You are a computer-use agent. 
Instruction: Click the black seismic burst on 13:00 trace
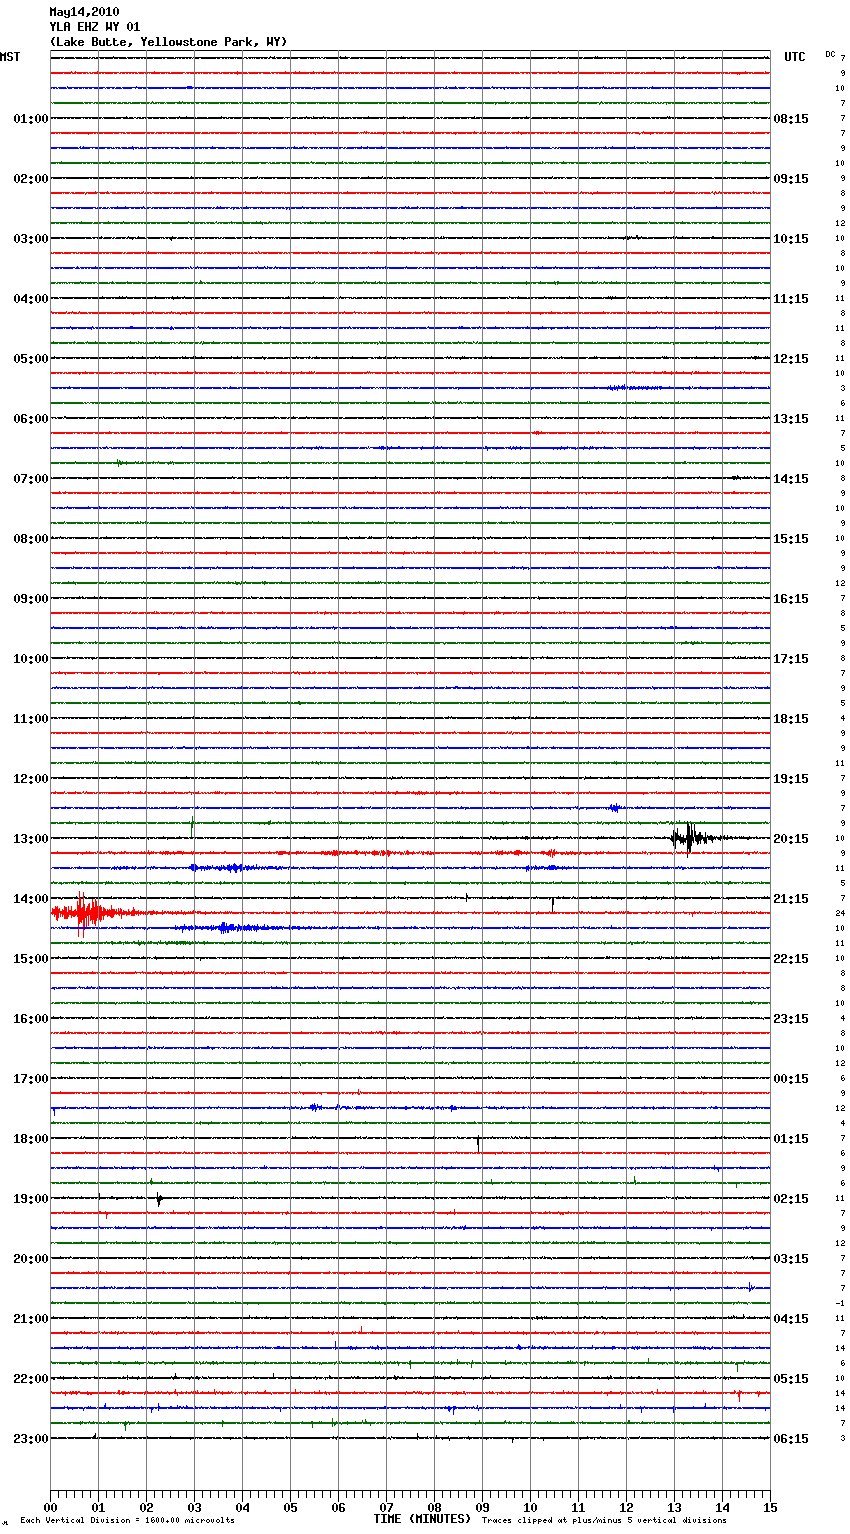pos(690,838)
